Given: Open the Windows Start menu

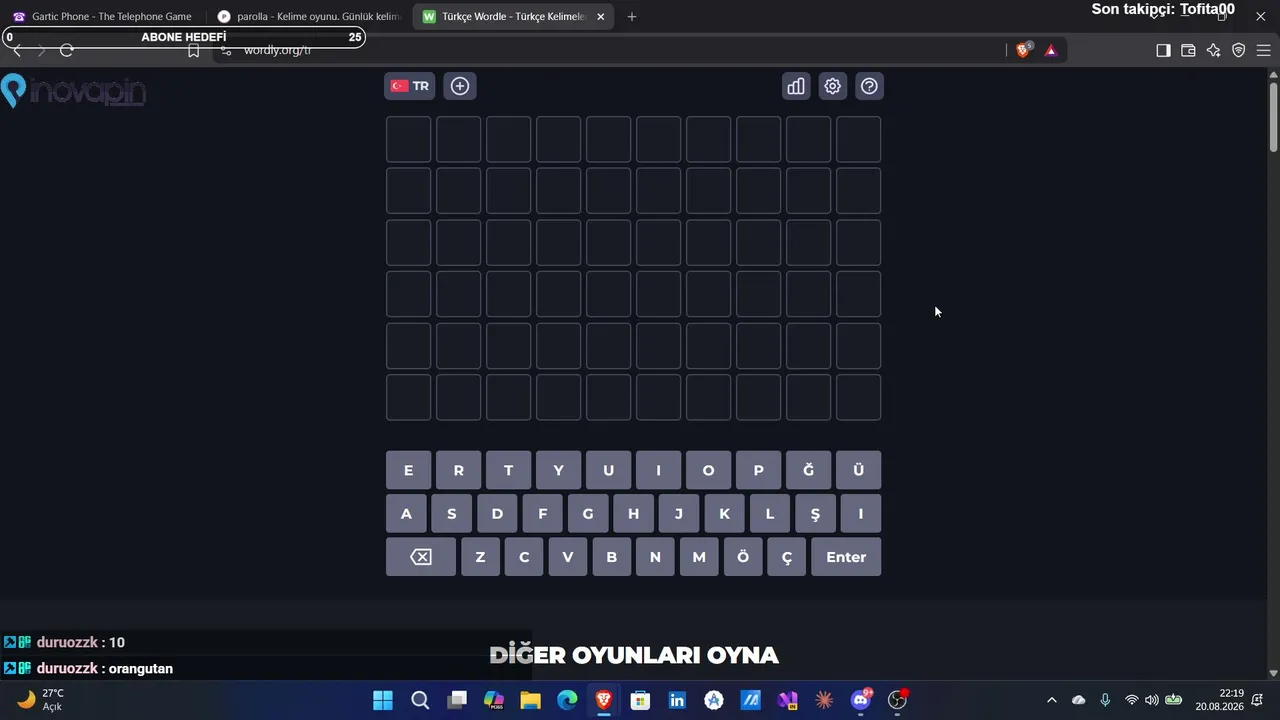Looking at the screenshot, I should (x=383, y=700).
